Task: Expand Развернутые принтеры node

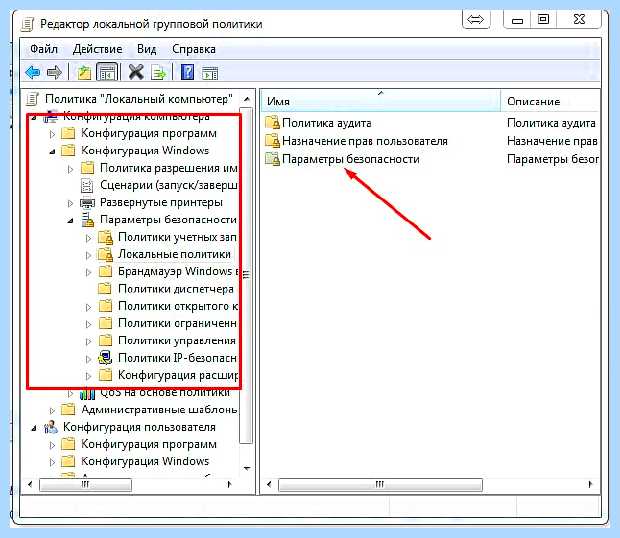Action: 70,203
